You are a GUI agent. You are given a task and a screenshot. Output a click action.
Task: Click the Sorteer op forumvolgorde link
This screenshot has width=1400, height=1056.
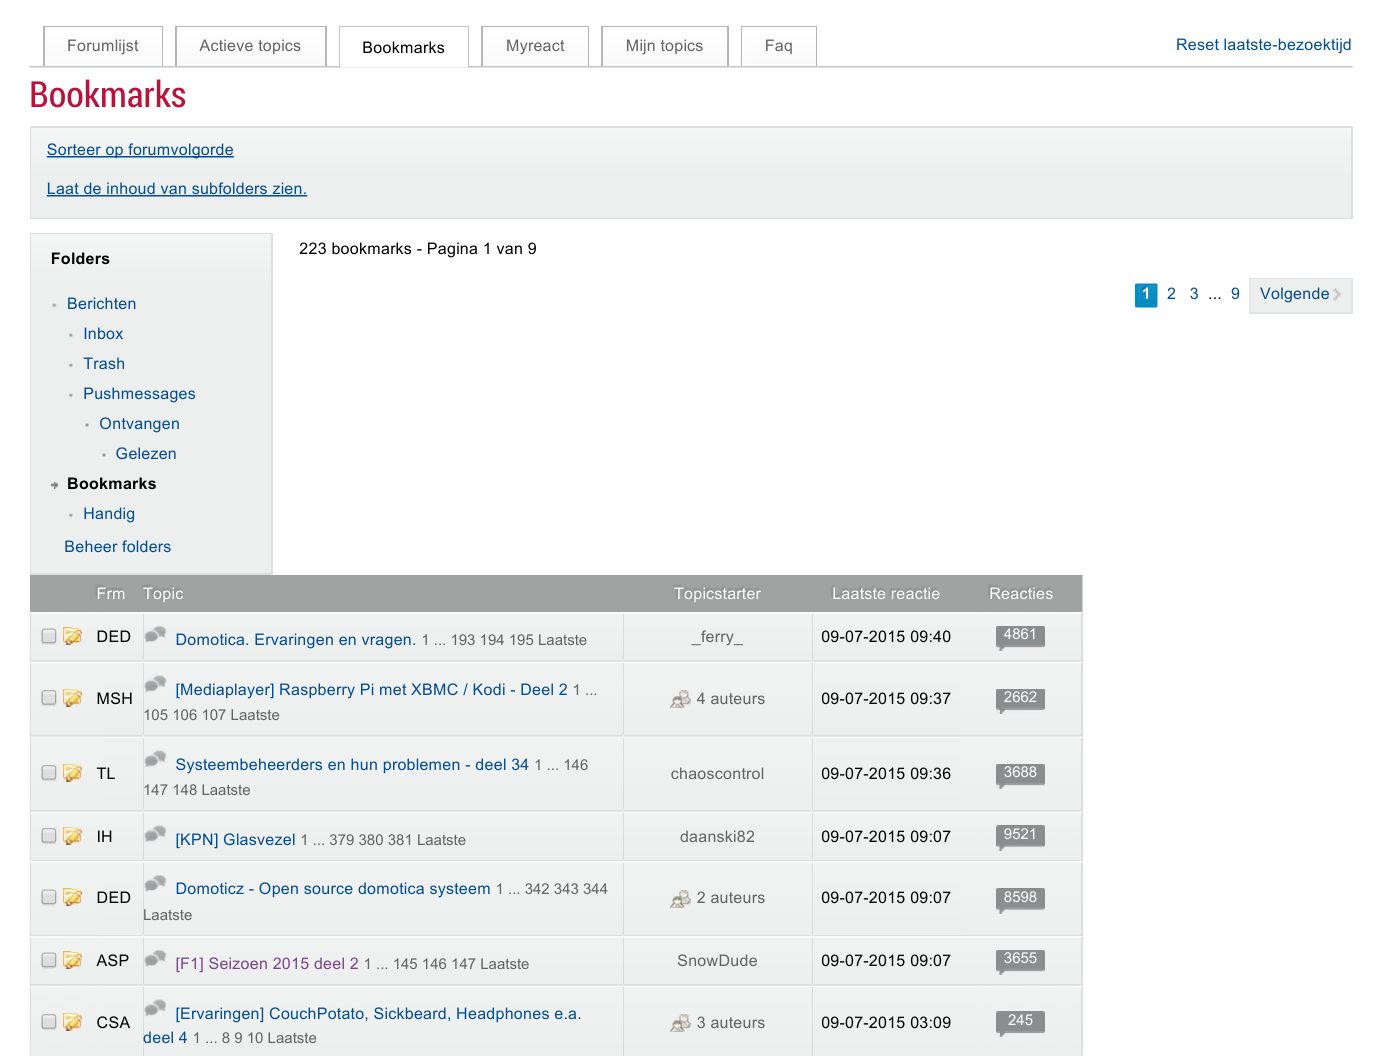click(x=140, y=150)
